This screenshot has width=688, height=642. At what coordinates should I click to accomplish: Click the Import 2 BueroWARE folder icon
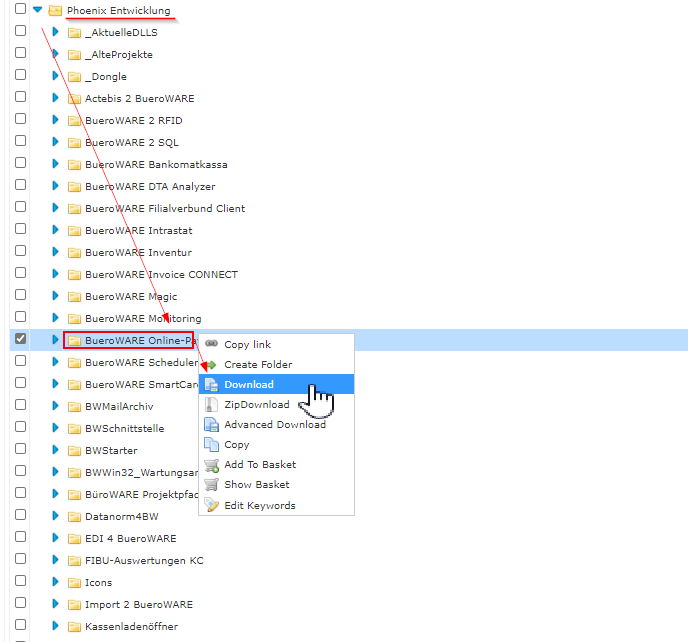pos(75,605)
